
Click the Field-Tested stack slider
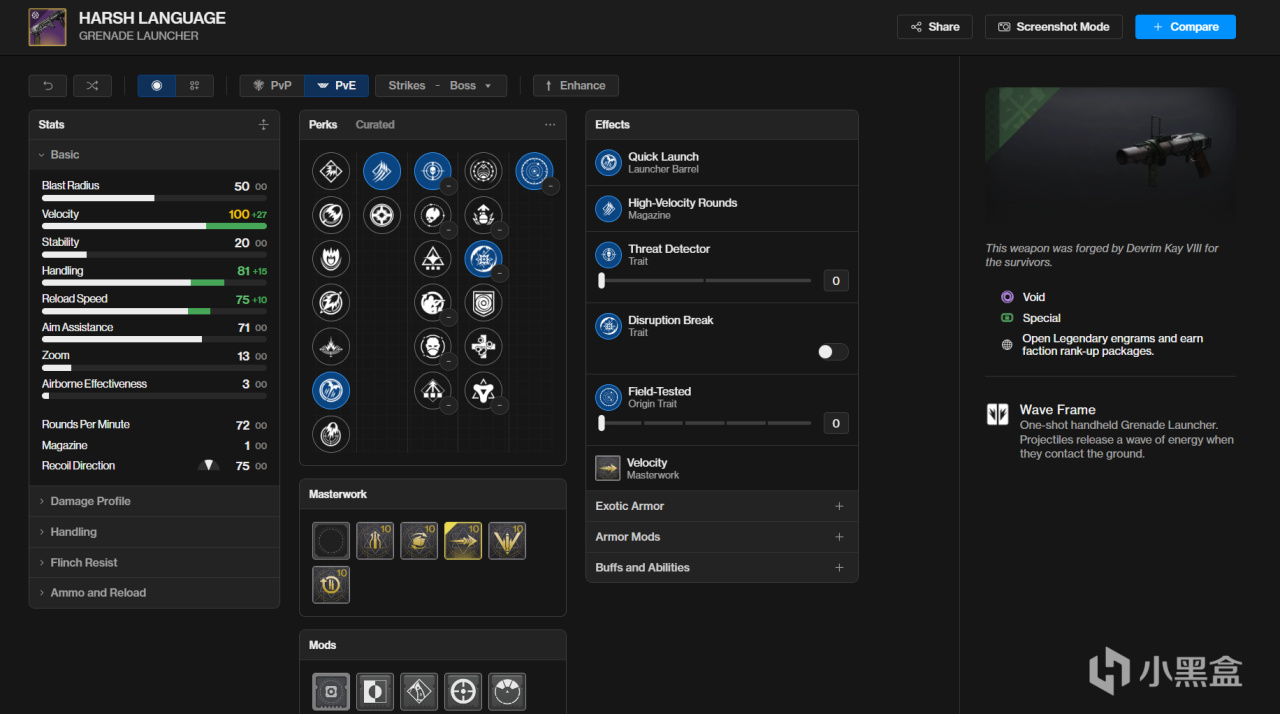tap(705, 423)
